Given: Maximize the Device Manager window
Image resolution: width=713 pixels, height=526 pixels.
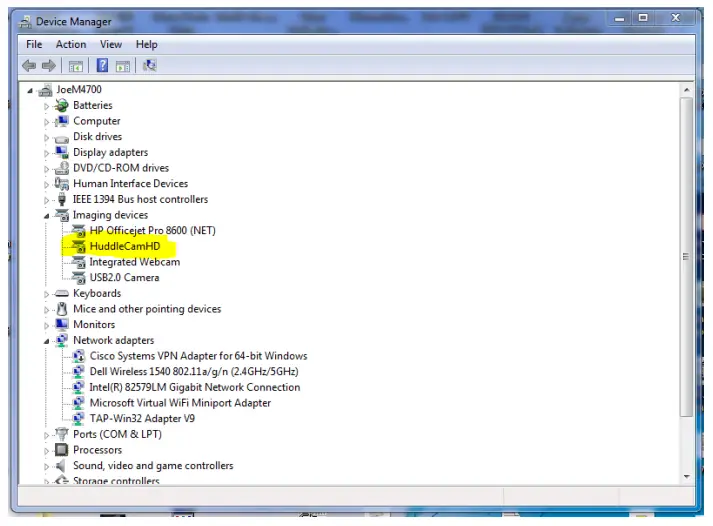Looking at the screenshot, I should pos(643,18).
